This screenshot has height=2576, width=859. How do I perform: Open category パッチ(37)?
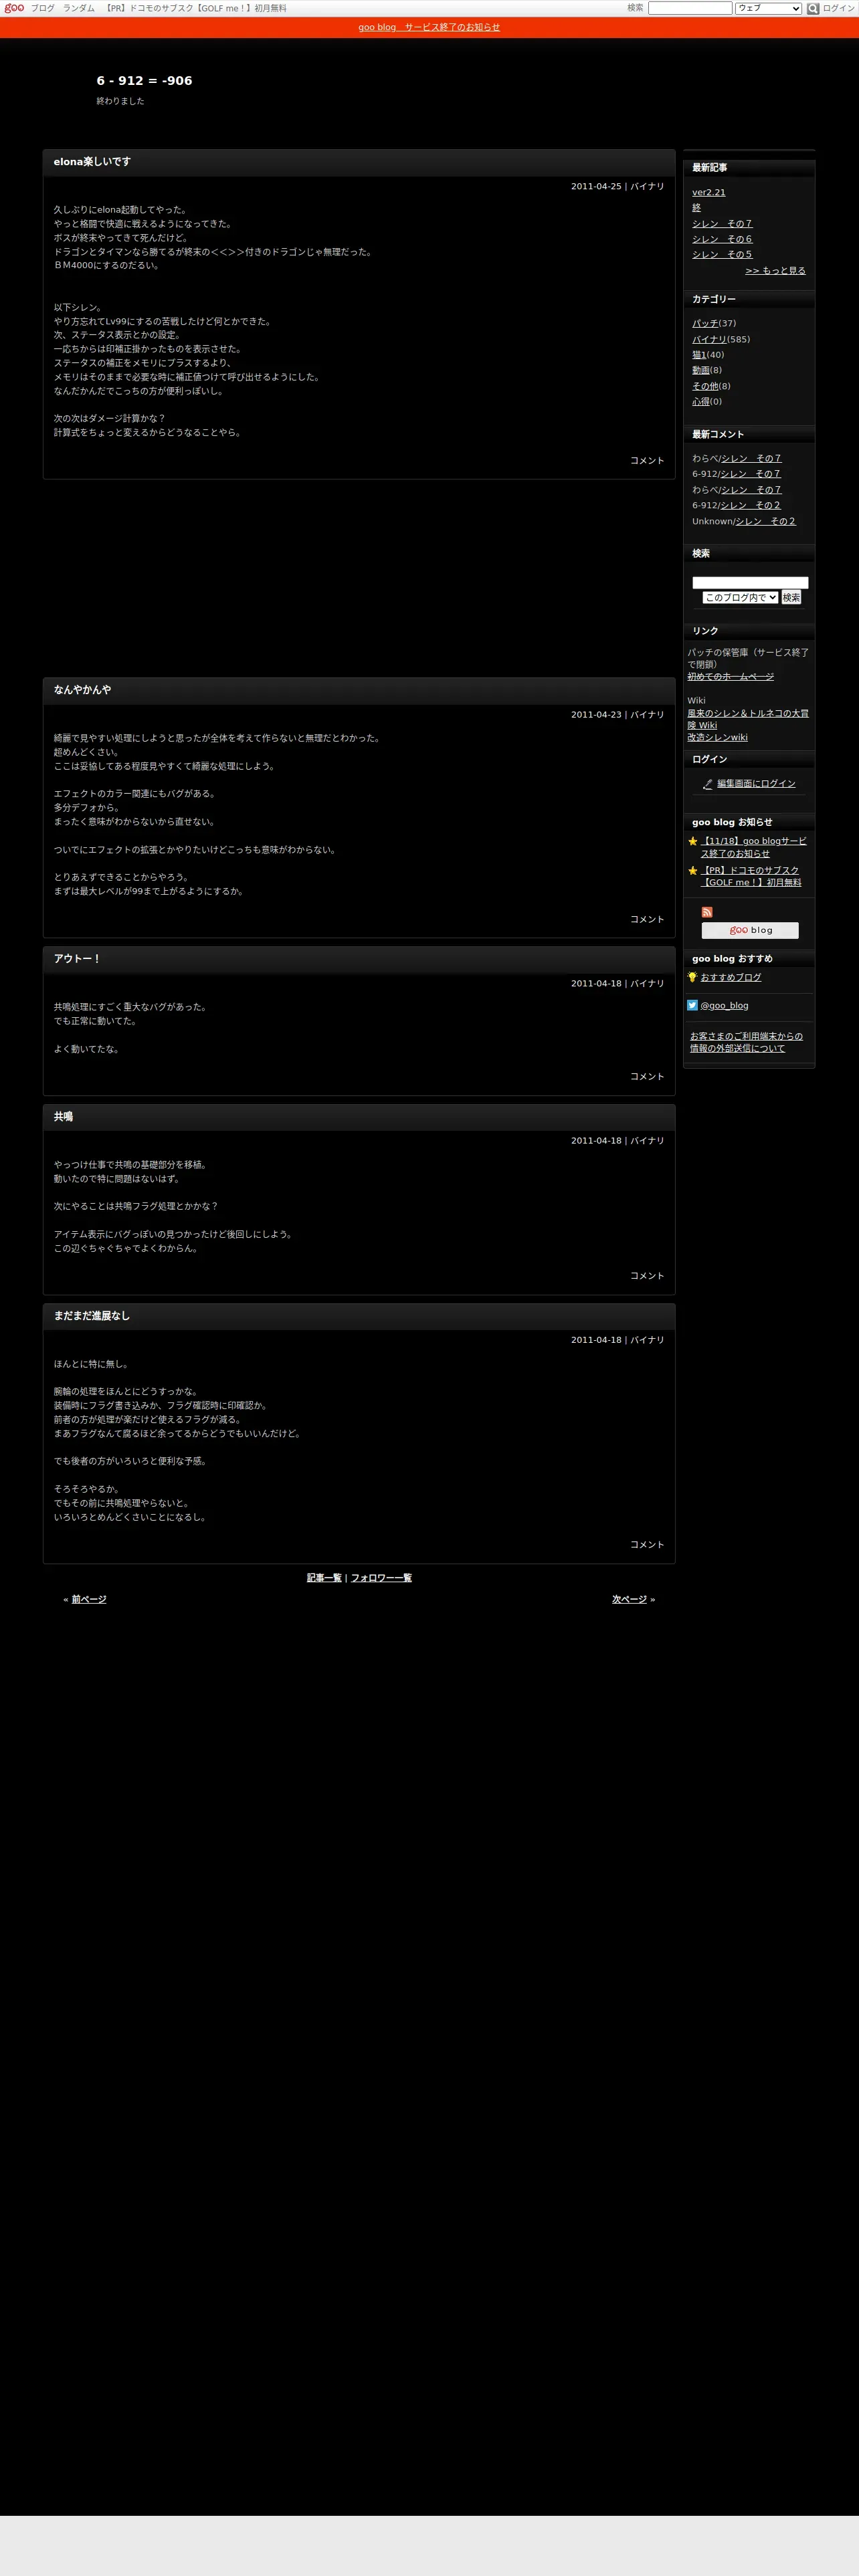705,324
